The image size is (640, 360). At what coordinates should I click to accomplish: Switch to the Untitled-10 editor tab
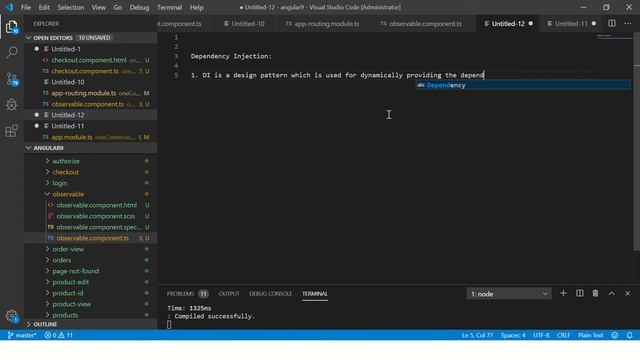(244, 24)
